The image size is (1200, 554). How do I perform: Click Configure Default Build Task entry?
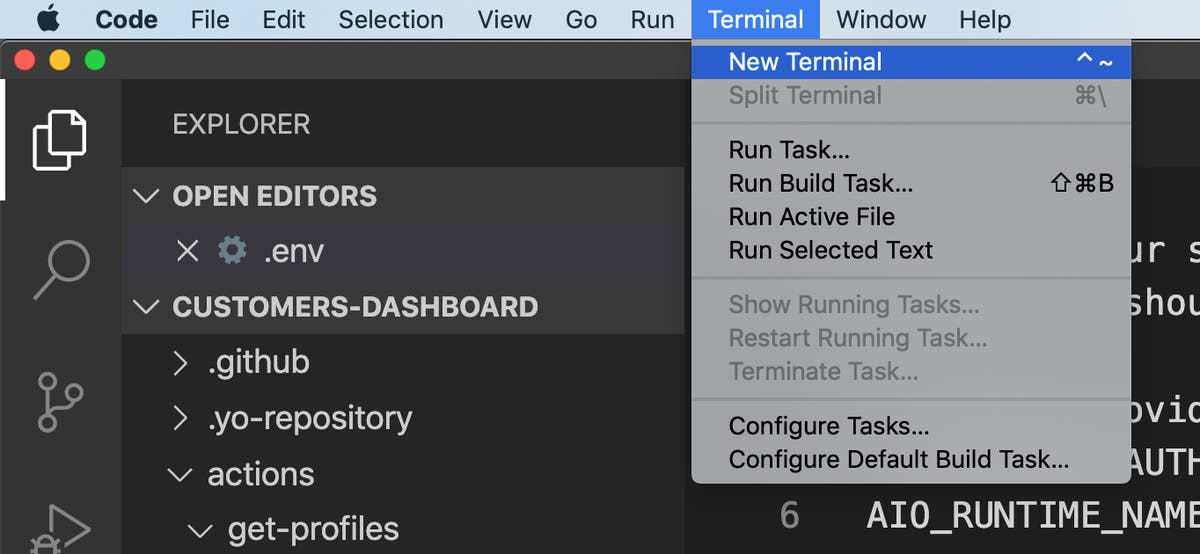coord(898,460)
